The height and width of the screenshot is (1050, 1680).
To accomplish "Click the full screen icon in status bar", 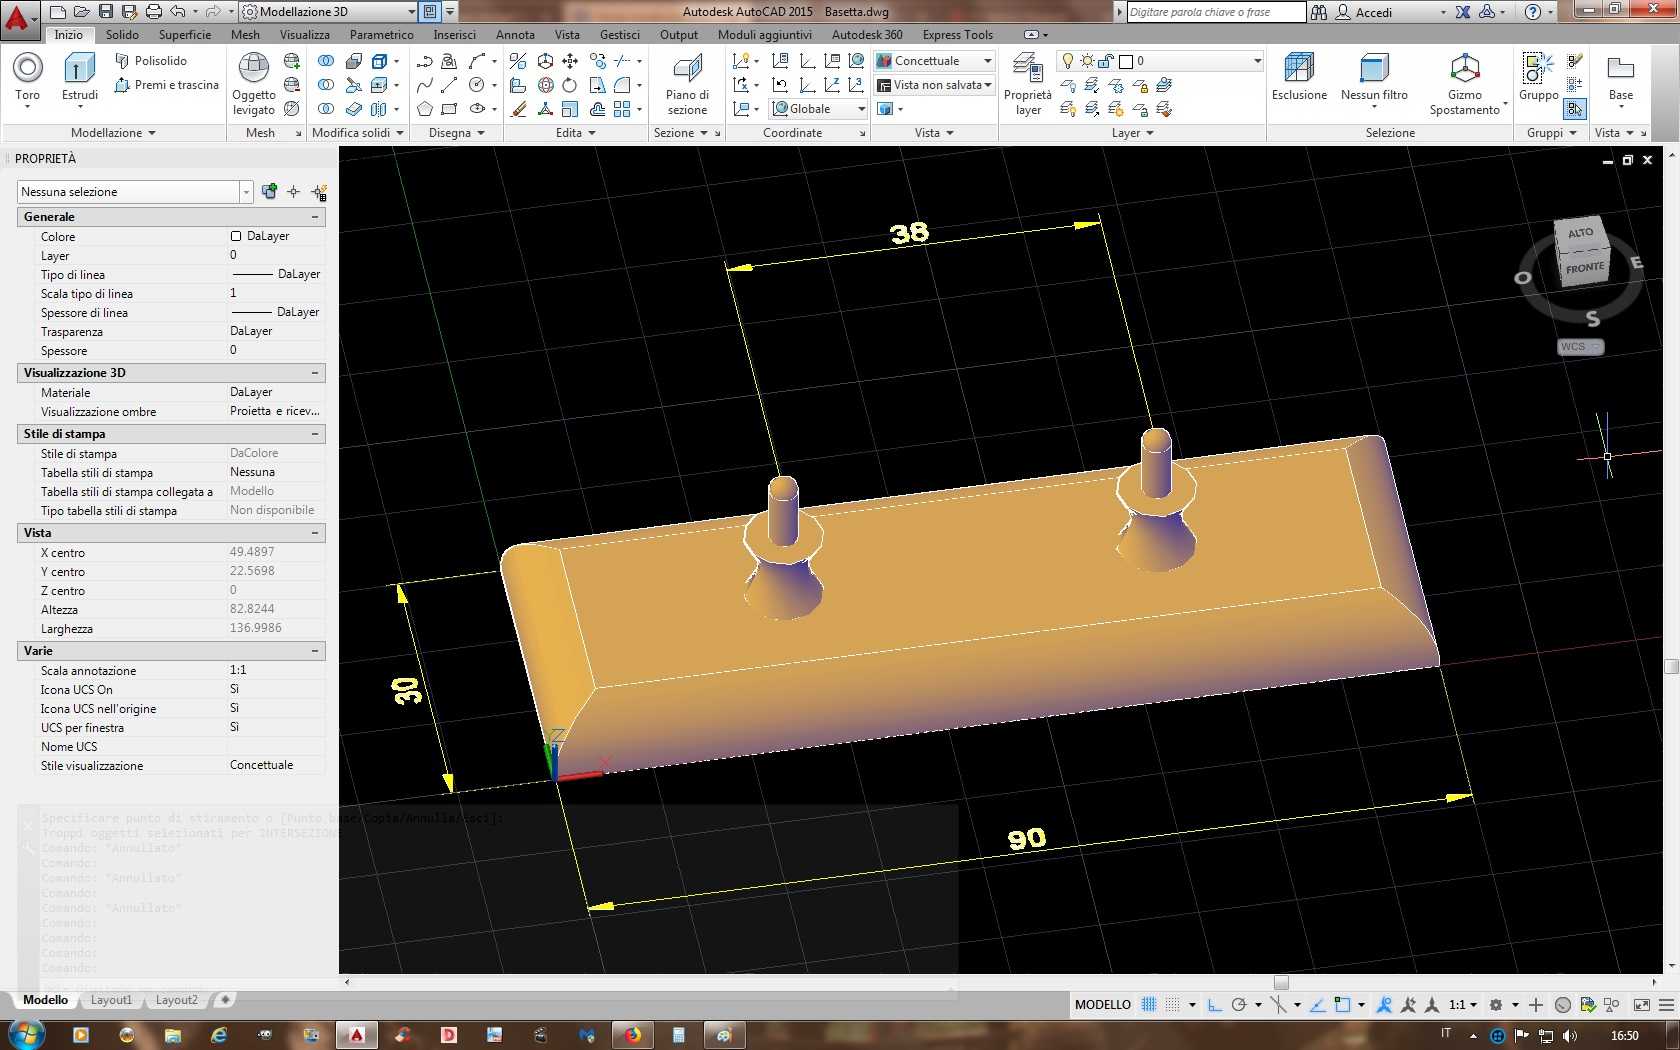I will coord(1641,1005).
